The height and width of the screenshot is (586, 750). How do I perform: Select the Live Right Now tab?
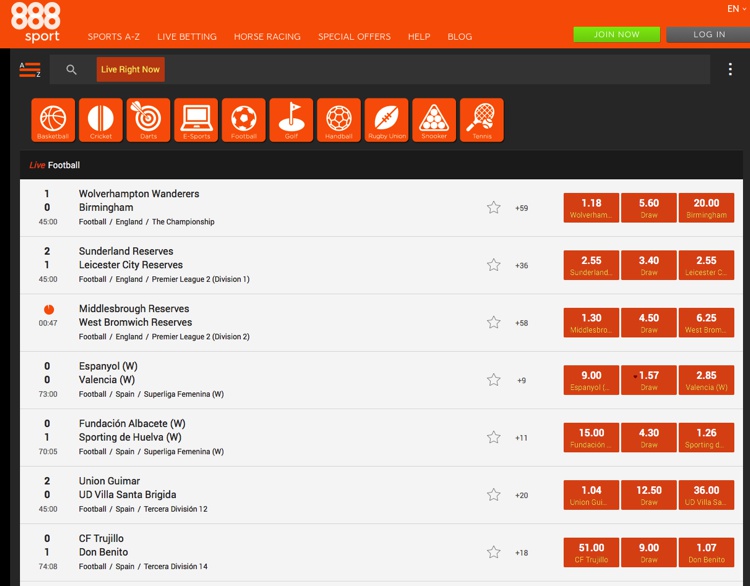click(x=131, y=69)
